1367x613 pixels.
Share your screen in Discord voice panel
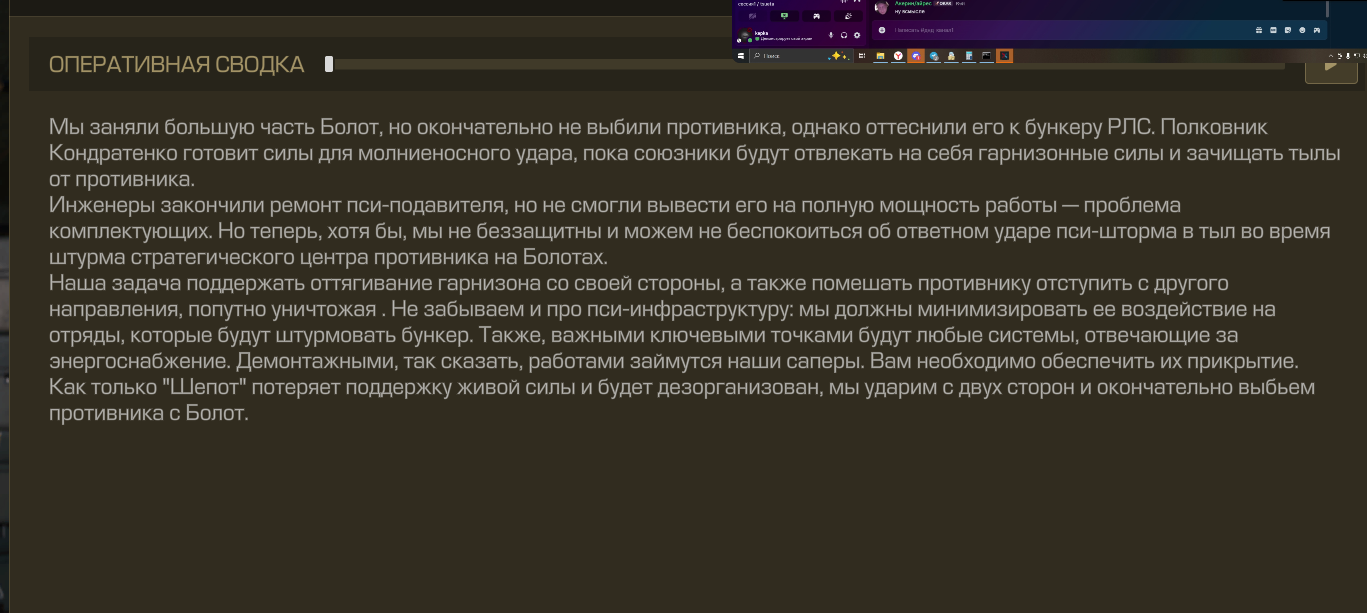784,16
